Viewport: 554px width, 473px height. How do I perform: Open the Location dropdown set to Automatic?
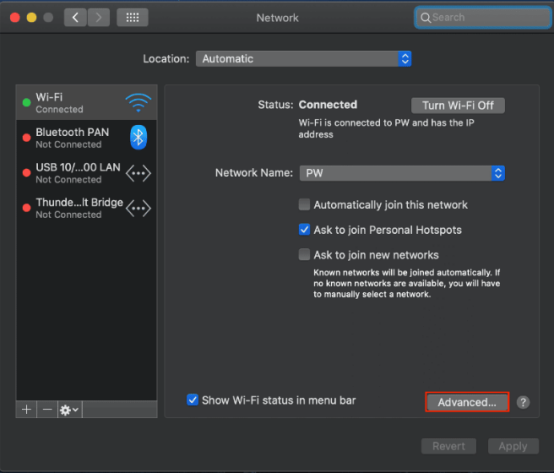click(x=303, y=59)
